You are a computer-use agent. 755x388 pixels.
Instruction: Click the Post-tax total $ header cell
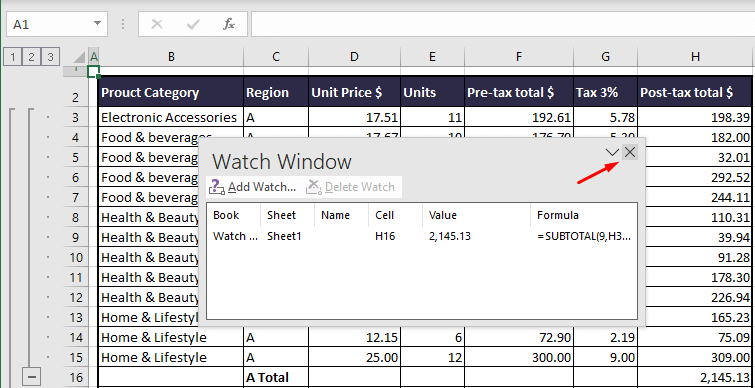point(695,92)
